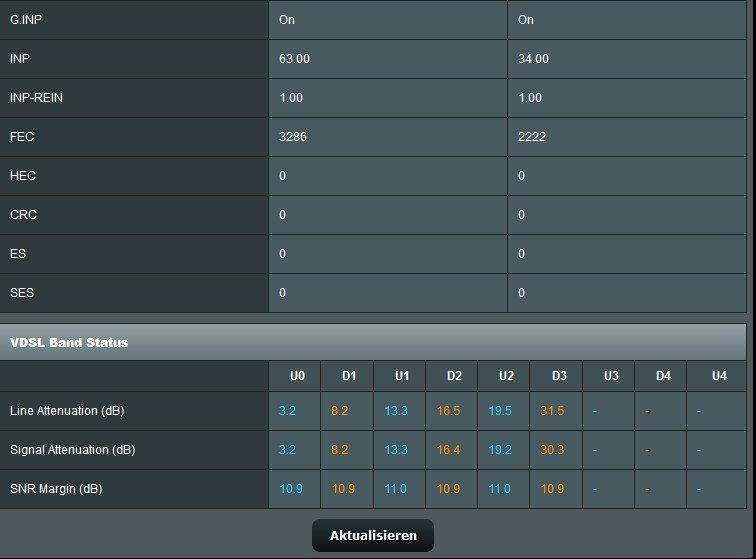This screenshot has height=559, width=756.
Task: Select the Signal Attenuation (dB) label
Action: click(73, 450)
